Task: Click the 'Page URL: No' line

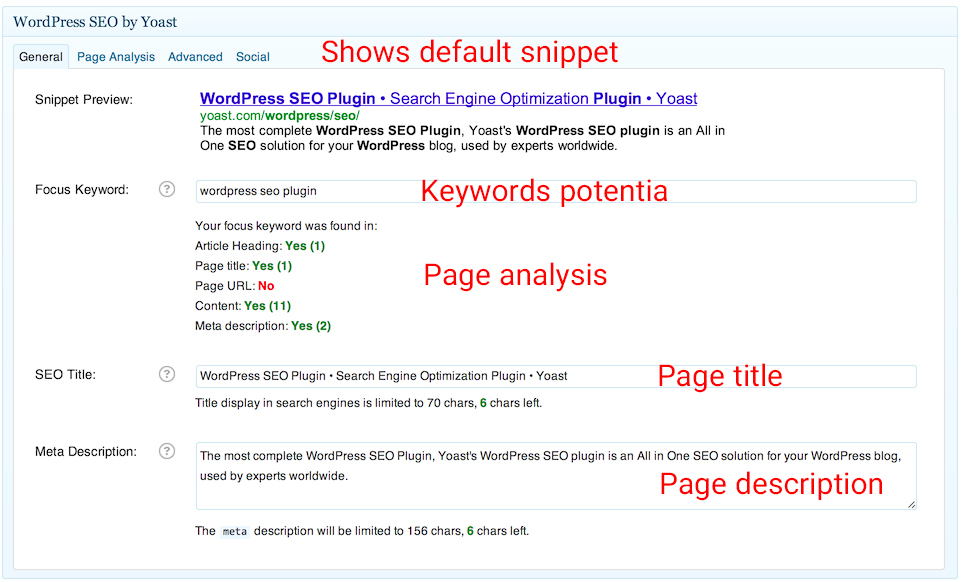Action: pyautogui.click(x=235, y=286)
